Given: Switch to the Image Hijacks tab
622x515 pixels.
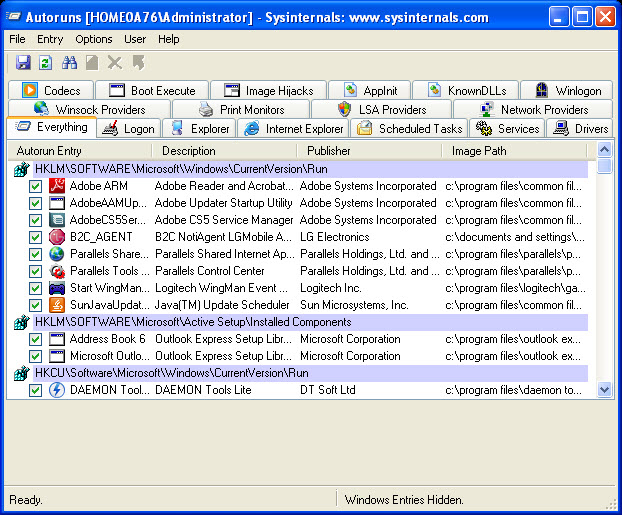Looking at the screenshot, I should (269, 90).
